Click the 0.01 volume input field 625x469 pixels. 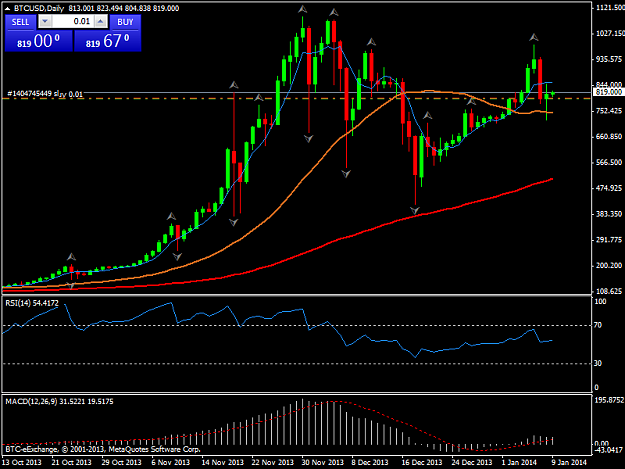point(73,22)
